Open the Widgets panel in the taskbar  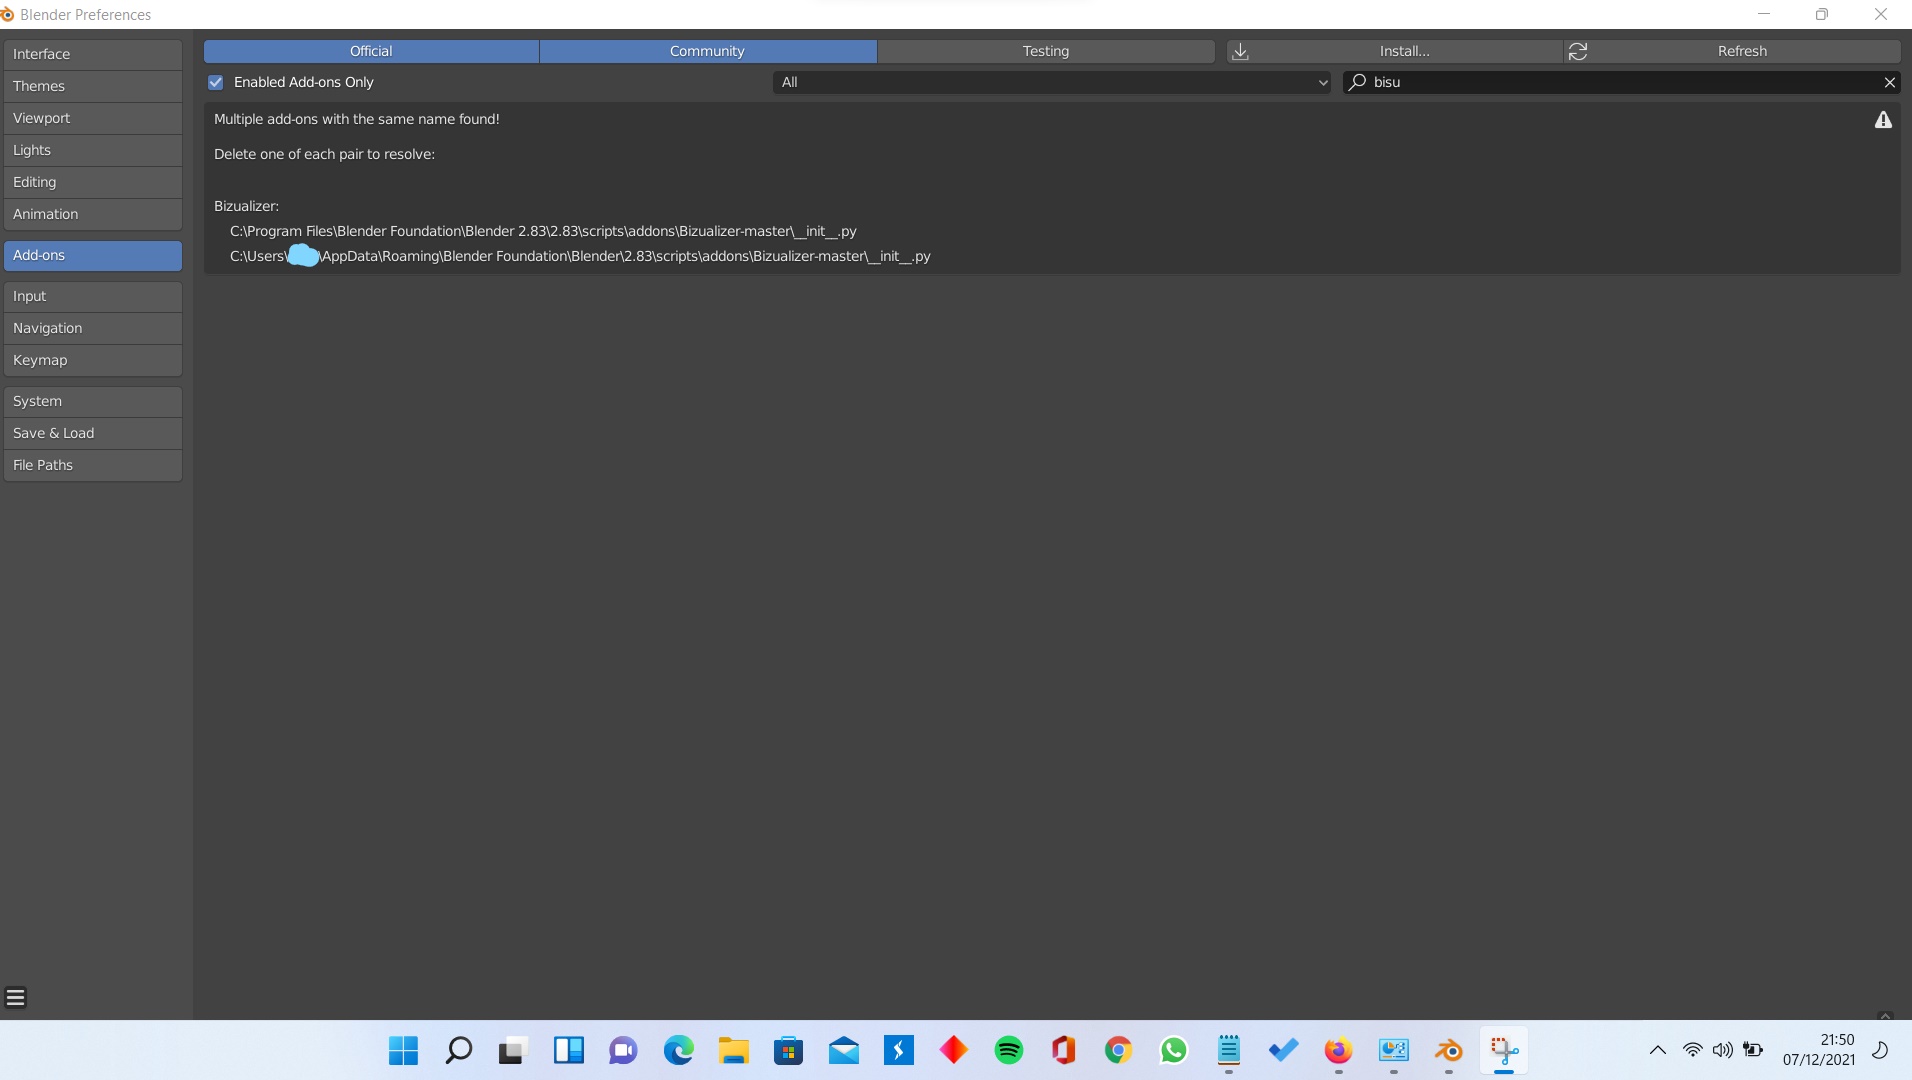[x=568, y=1050]
